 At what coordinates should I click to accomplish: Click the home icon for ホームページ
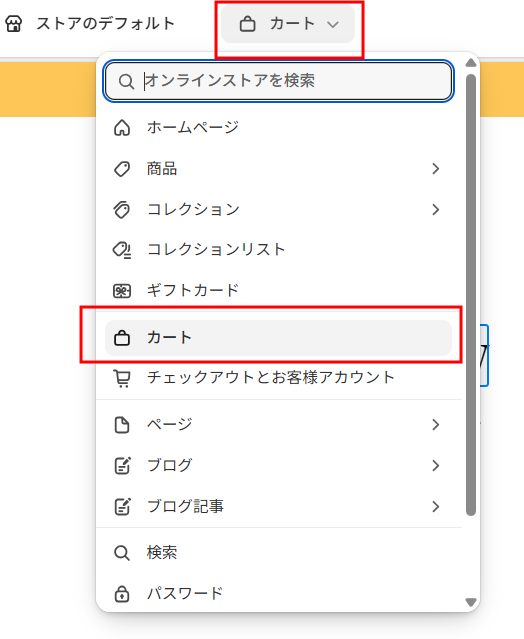coord(122,128)
